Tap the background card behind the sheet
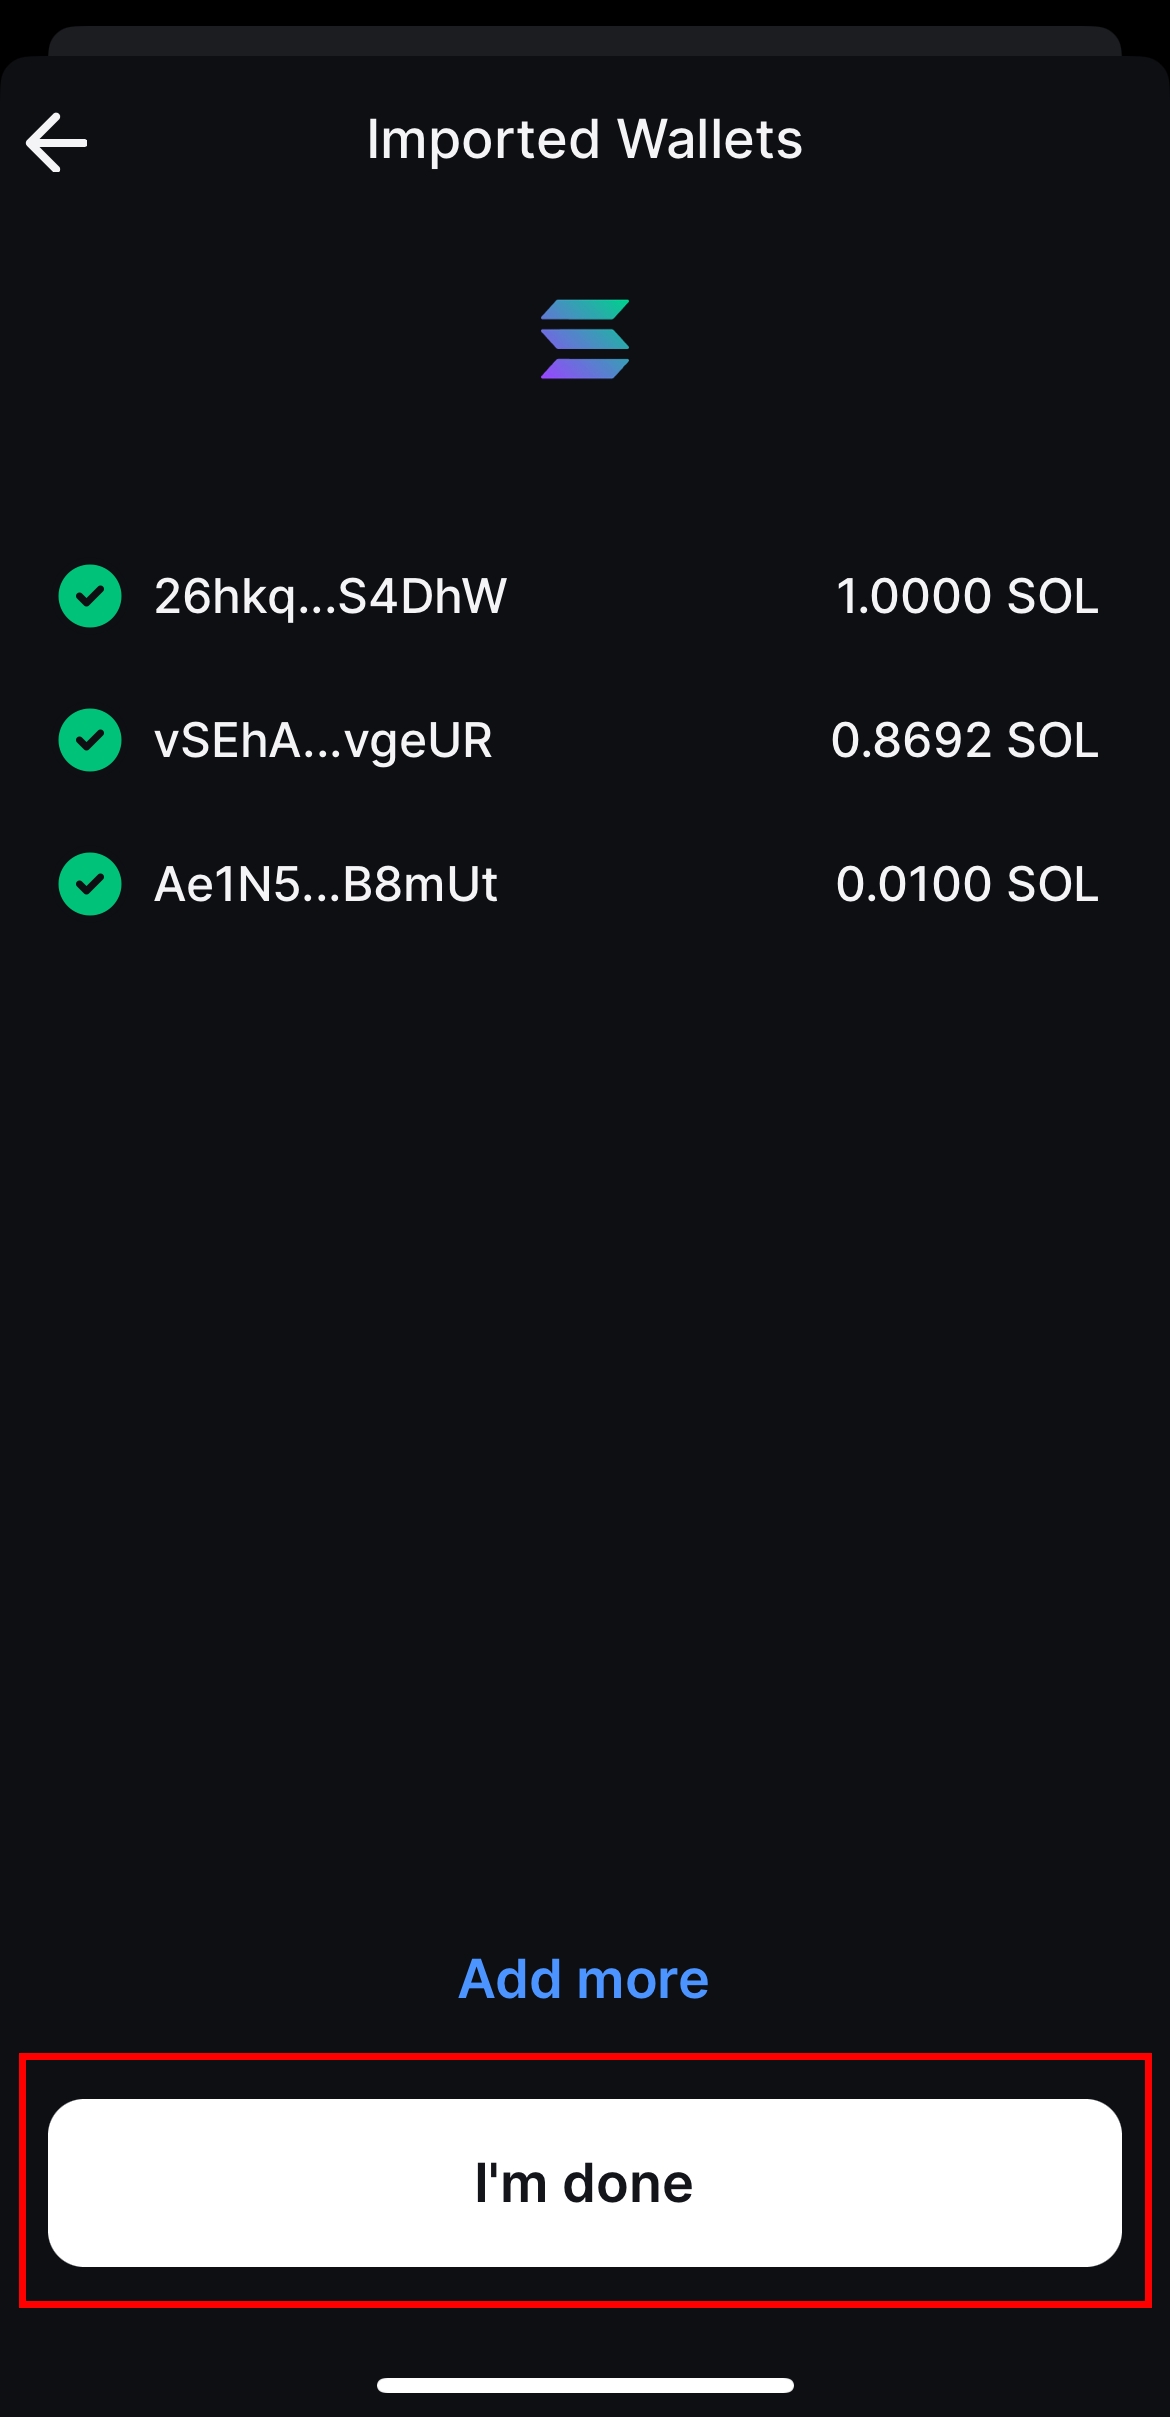The image size is (1170, 2417). [x=585, y=40]
